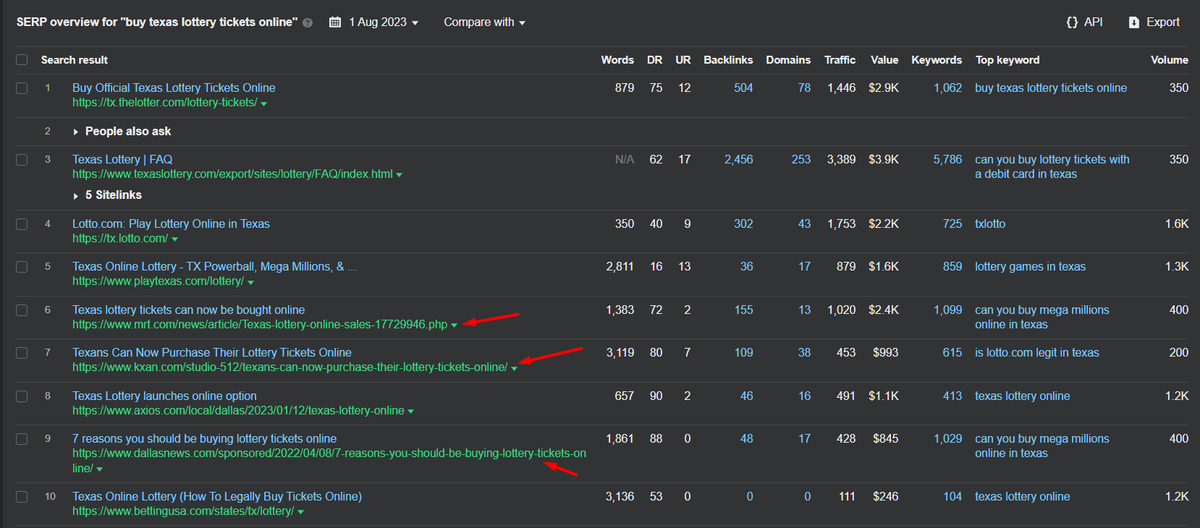
Task: Sort by the Keywords column header
Action: click(937, 60)
